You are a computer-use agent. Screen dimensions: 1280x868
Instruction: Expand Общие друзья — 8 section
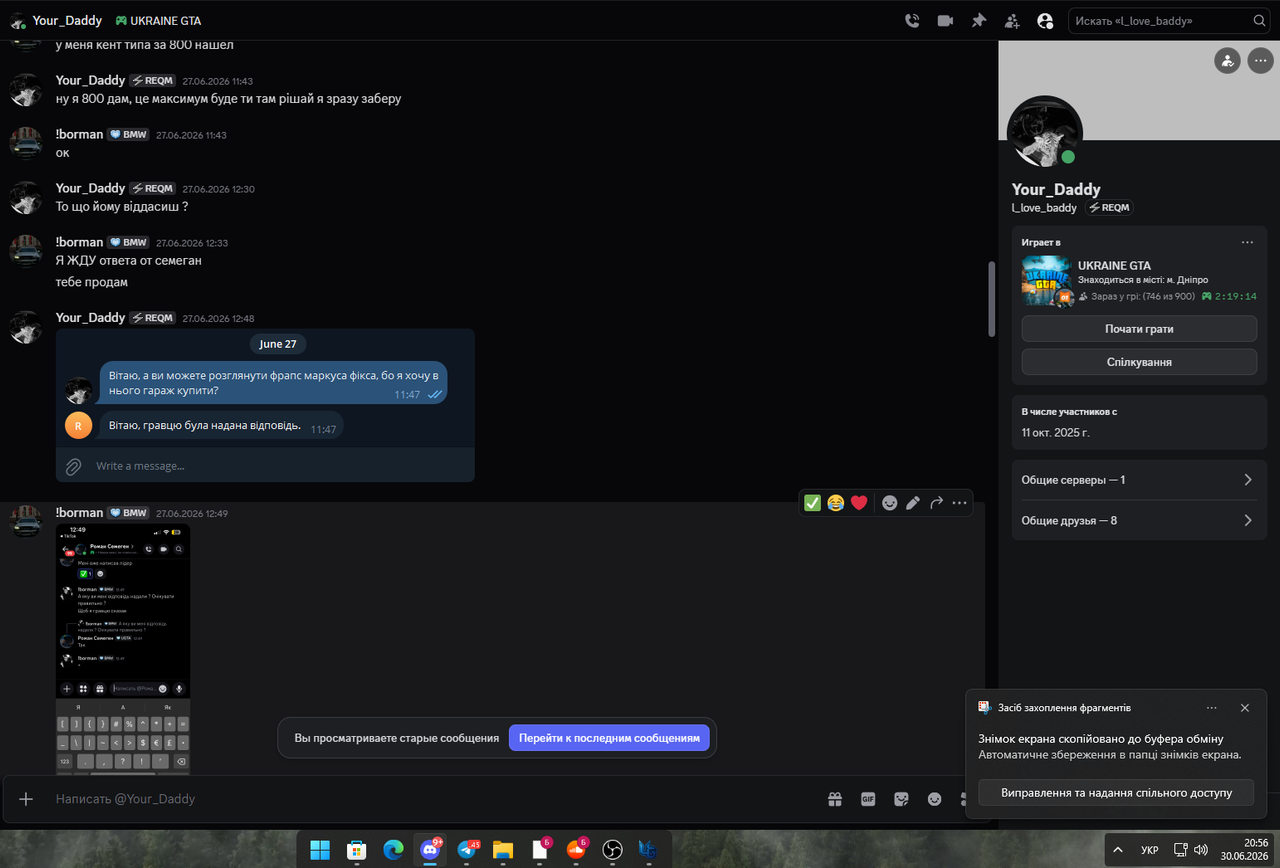point(1139,520)
